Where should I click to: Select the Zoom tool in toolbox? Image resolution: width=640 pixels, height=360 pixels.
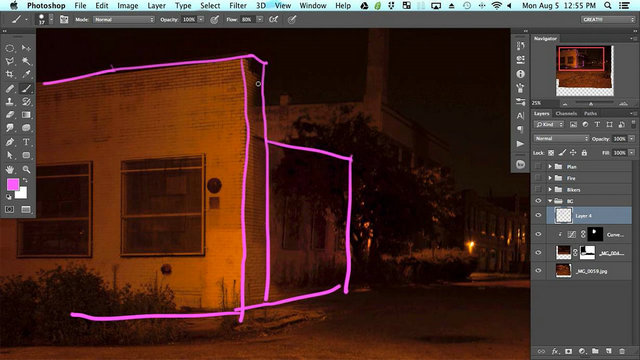26,169
